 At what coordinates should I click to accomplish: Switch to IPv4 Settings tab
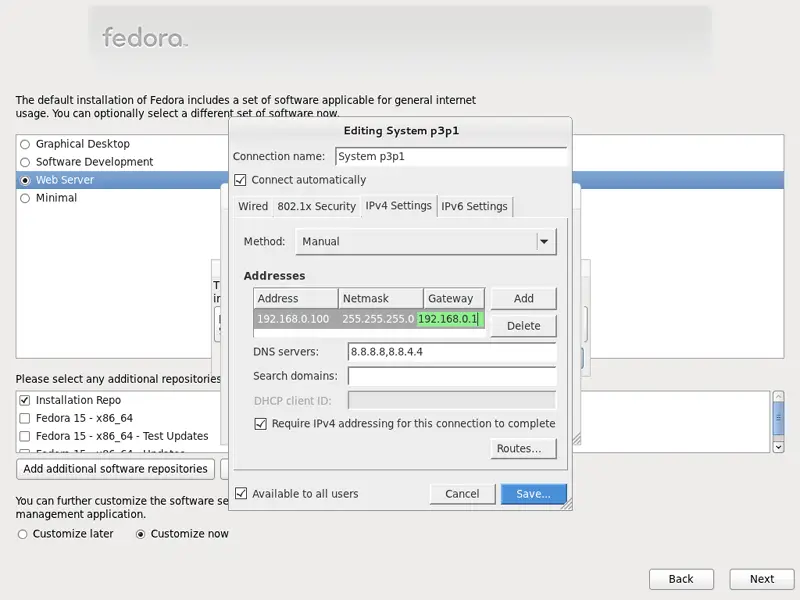tap(398, 206)
